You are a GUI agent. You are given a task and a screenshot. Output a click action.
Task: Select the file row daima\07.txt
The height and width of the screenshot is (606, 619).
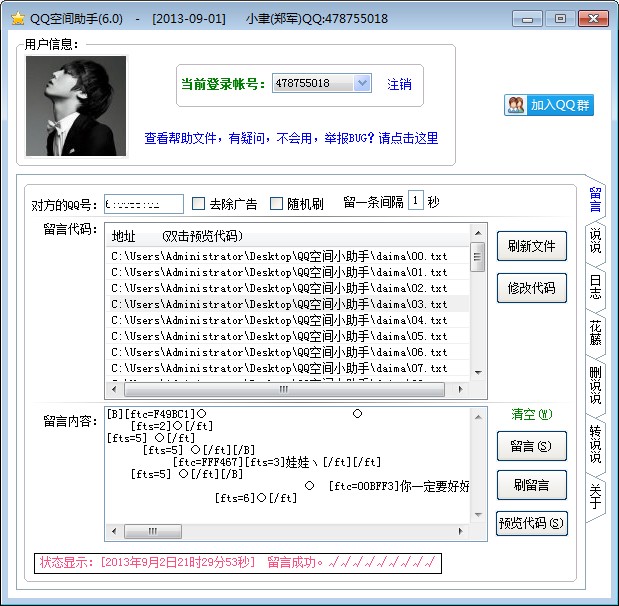pyautogui.click(x=287, y=368)
